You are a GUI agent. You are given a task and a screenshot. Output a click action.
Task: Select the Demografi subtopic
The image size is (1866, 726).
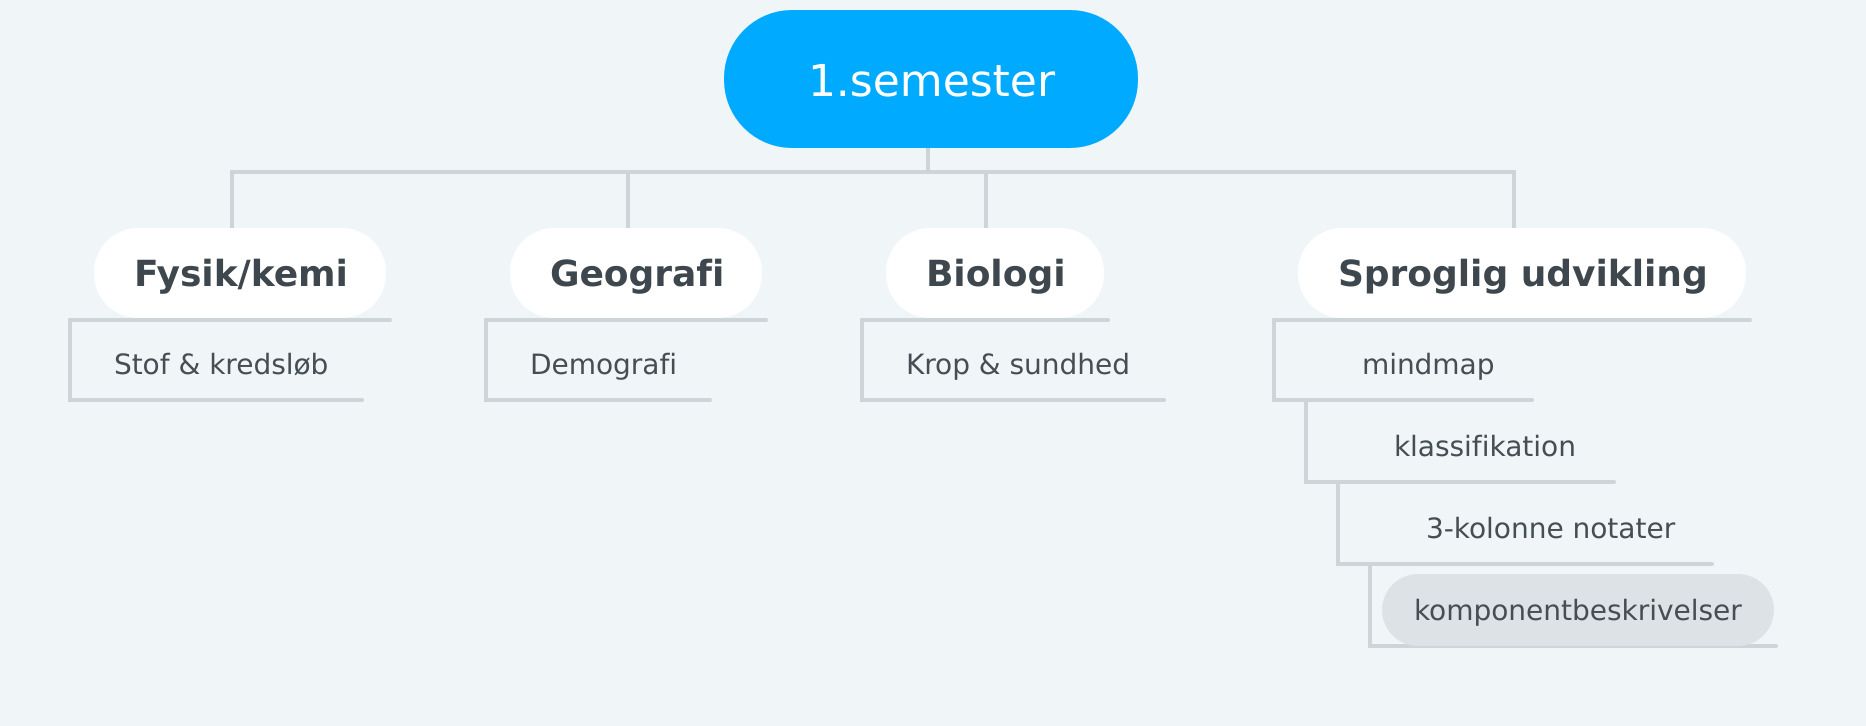pyautogui.click(x=603, y=364)
